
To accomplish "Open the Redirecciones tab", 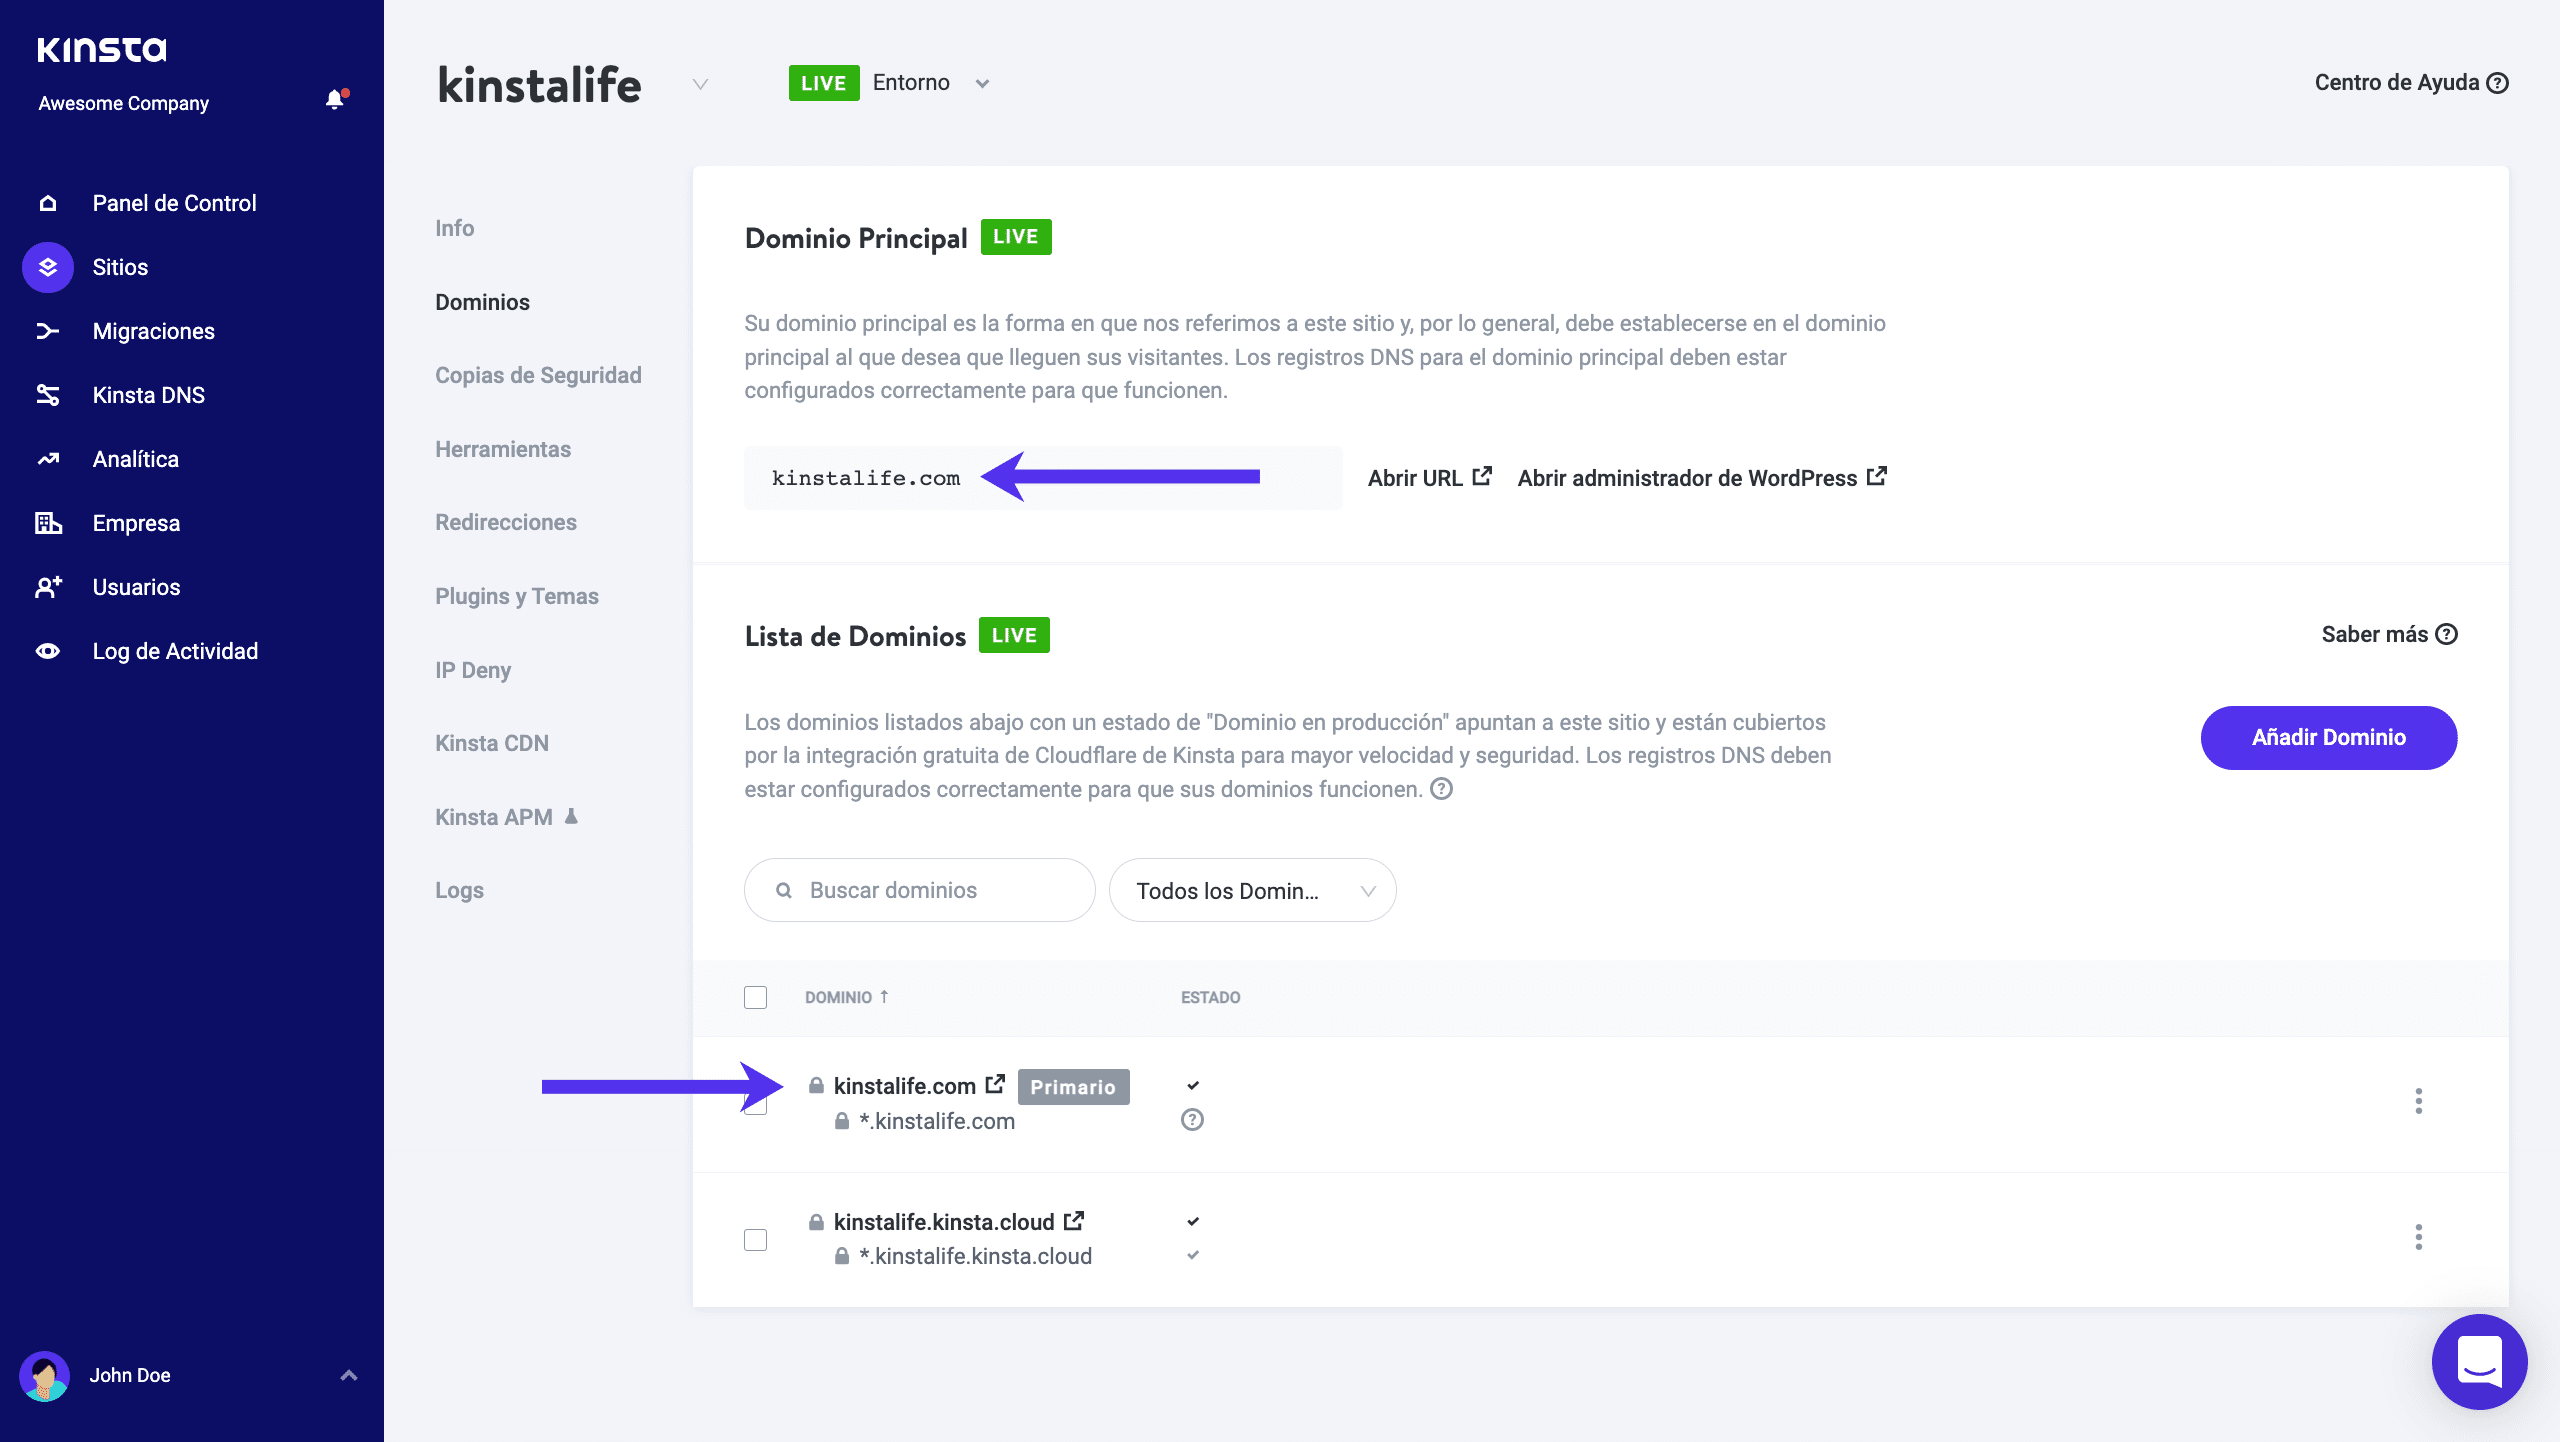I will [506, 522].
